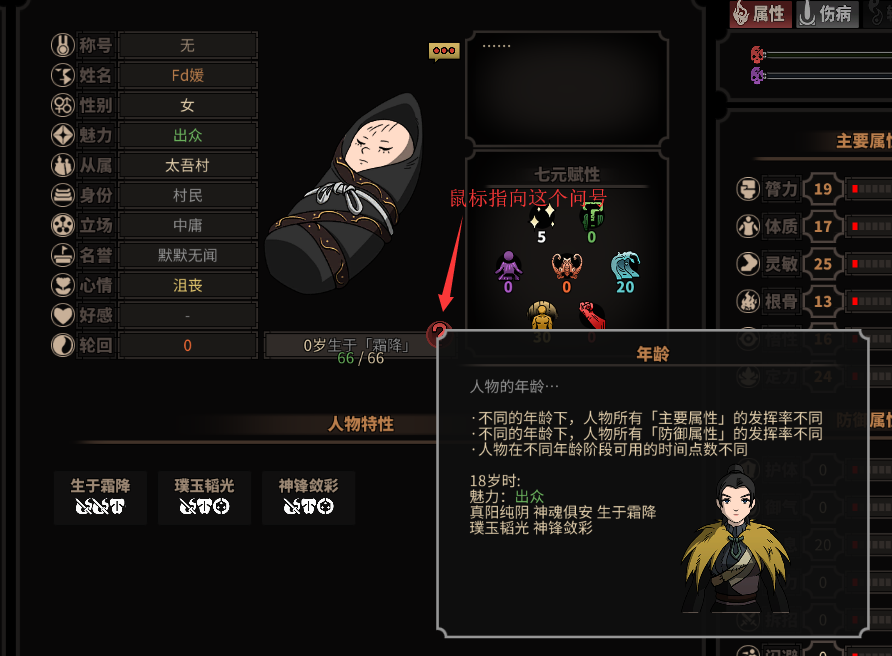Click the purple figure element icon
Viewport: 892px width, 656px height.
click(x=508, y=266)
